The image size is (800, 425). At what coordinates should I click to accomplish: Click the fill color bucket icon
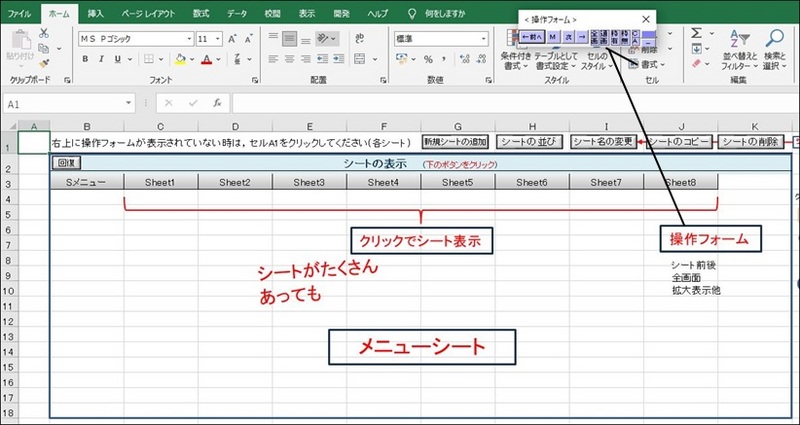point(179,60)
